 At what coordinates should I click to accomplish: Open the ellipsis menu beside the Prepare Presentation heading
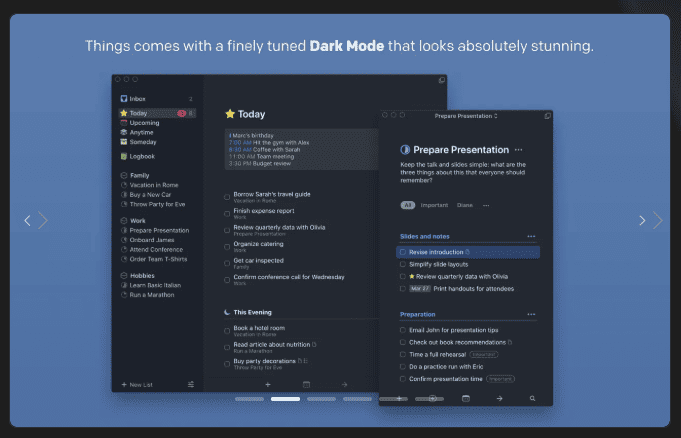(519, 150)
